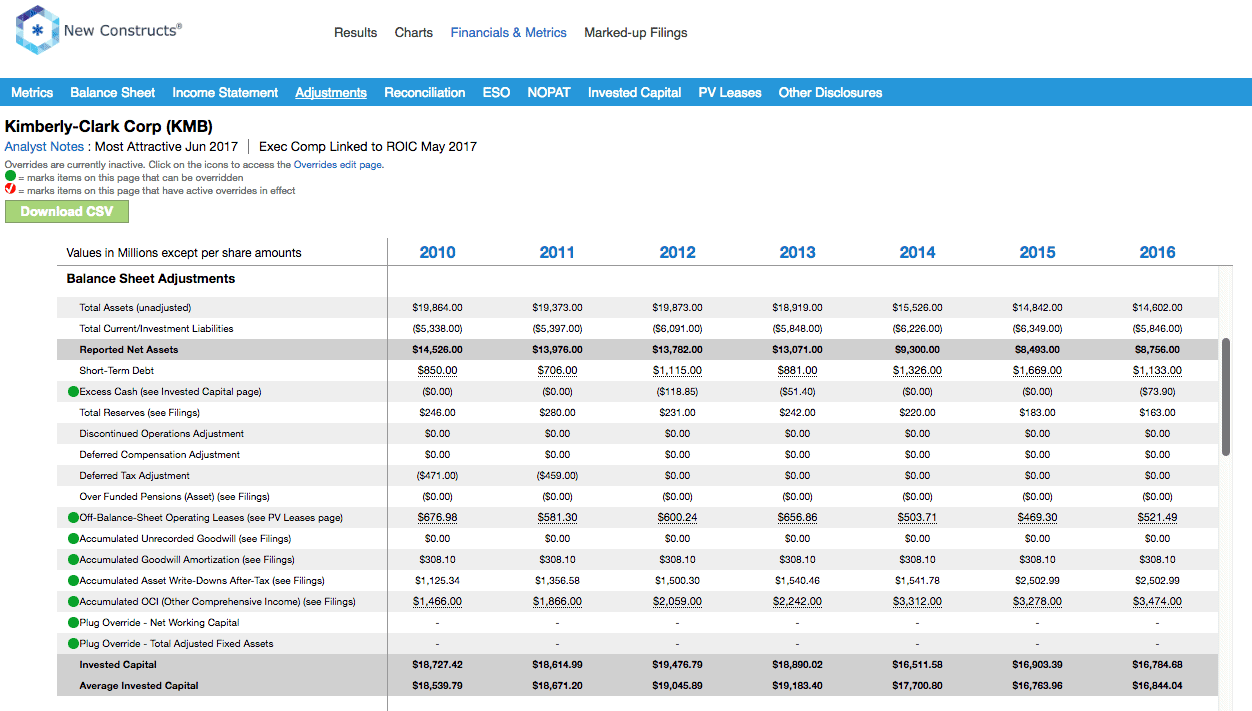1252x711 pixels.
Task: Open the Analyst Notes link
Action: (x=44, y=146)
